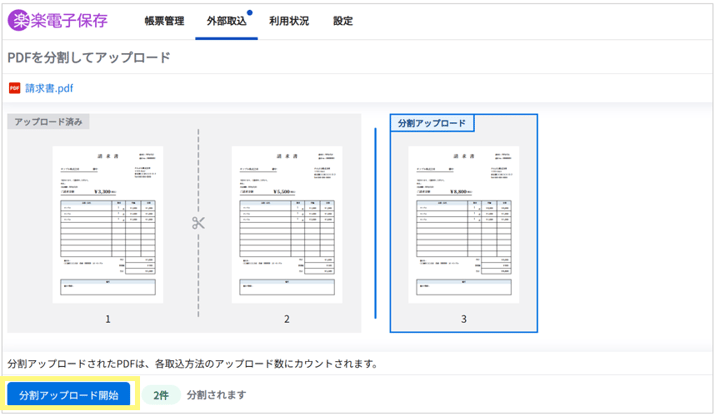Image resolution: width=715 pixels, height=416 pixels.
Task: Click the 分割アップロード label above page 3
Action: click(432, 123)
